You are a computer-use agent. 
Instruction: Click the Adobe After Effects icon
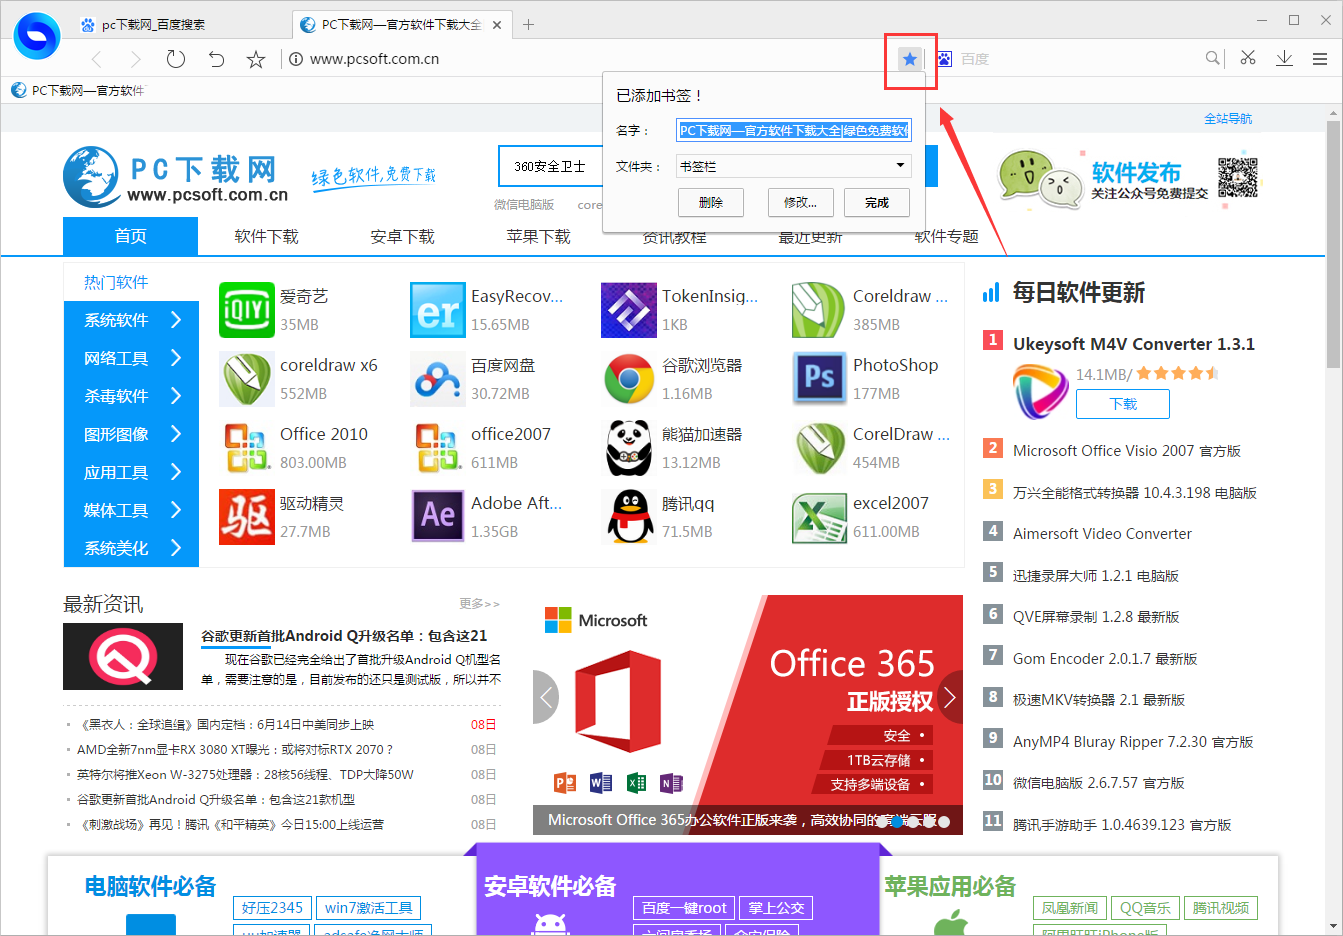(437, 517)
